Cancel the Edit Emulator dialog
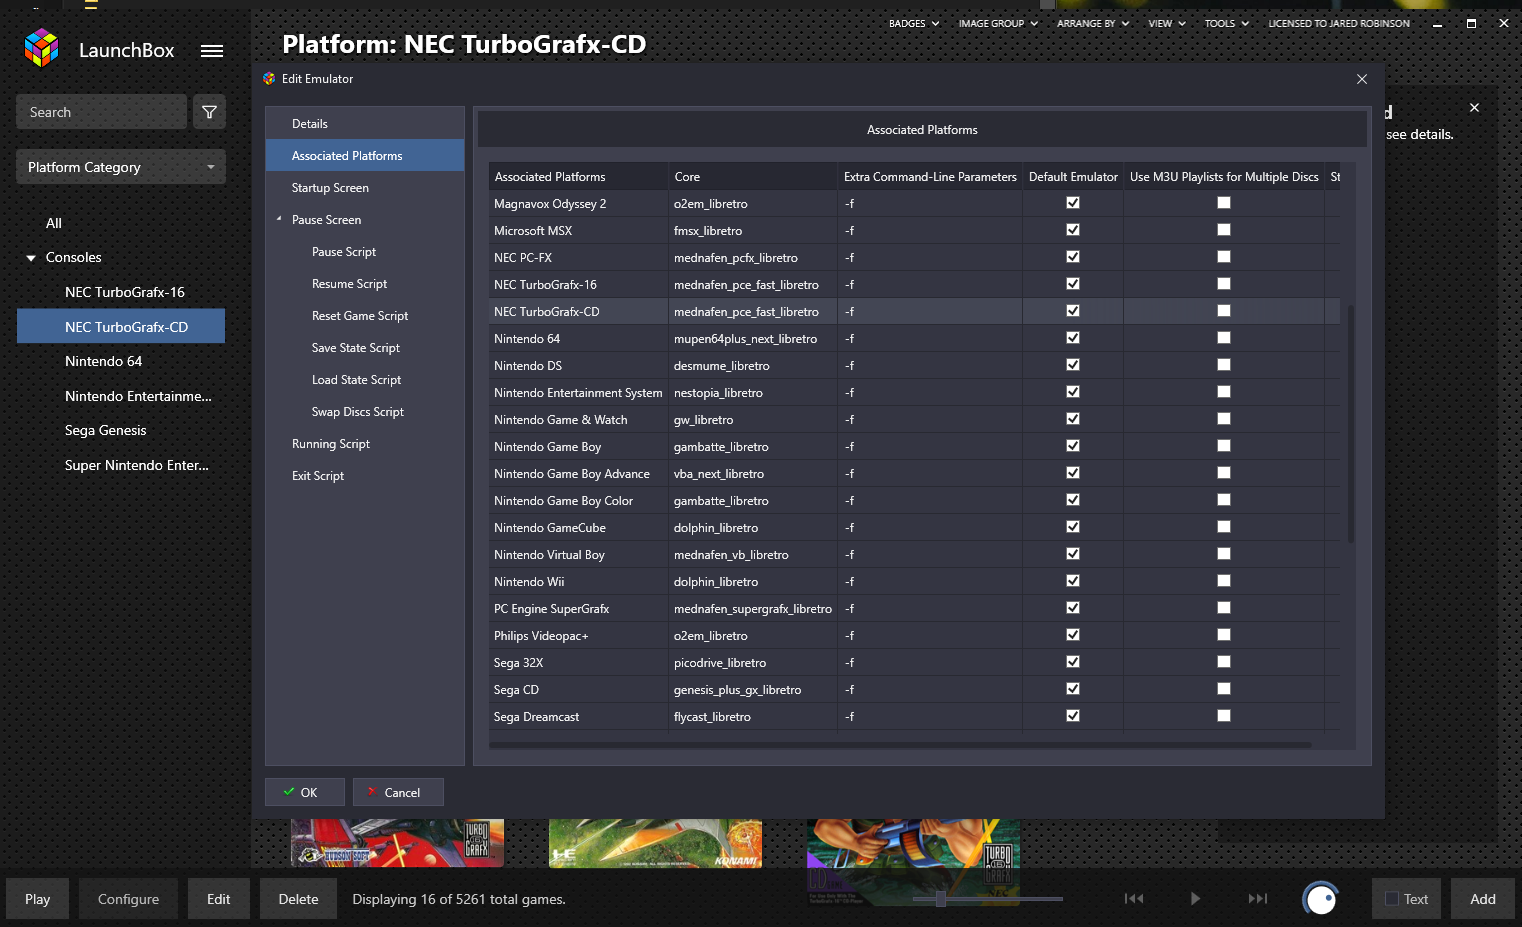1522x927 pixels. click(x=398, y=792)
